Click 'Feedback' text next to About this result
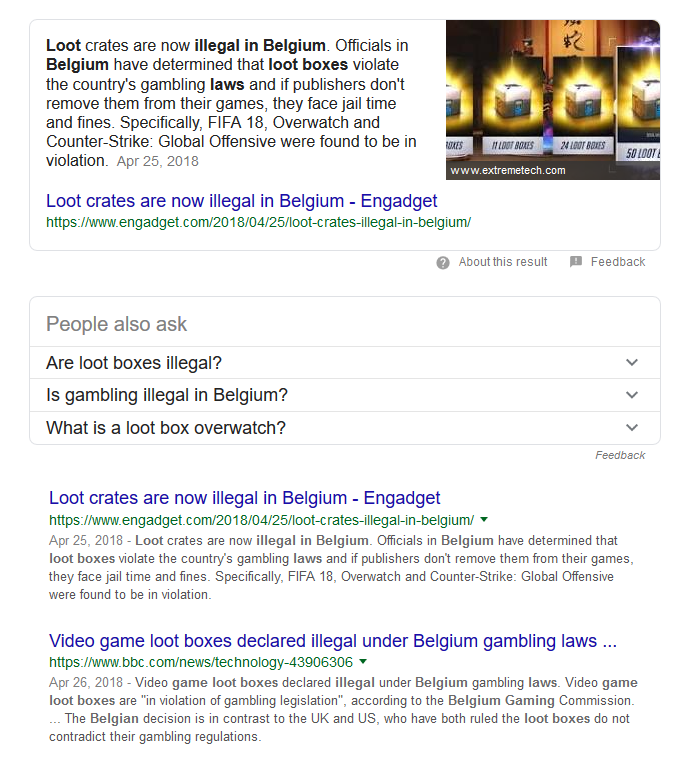 pyautogui.click(x=618, y=262)
